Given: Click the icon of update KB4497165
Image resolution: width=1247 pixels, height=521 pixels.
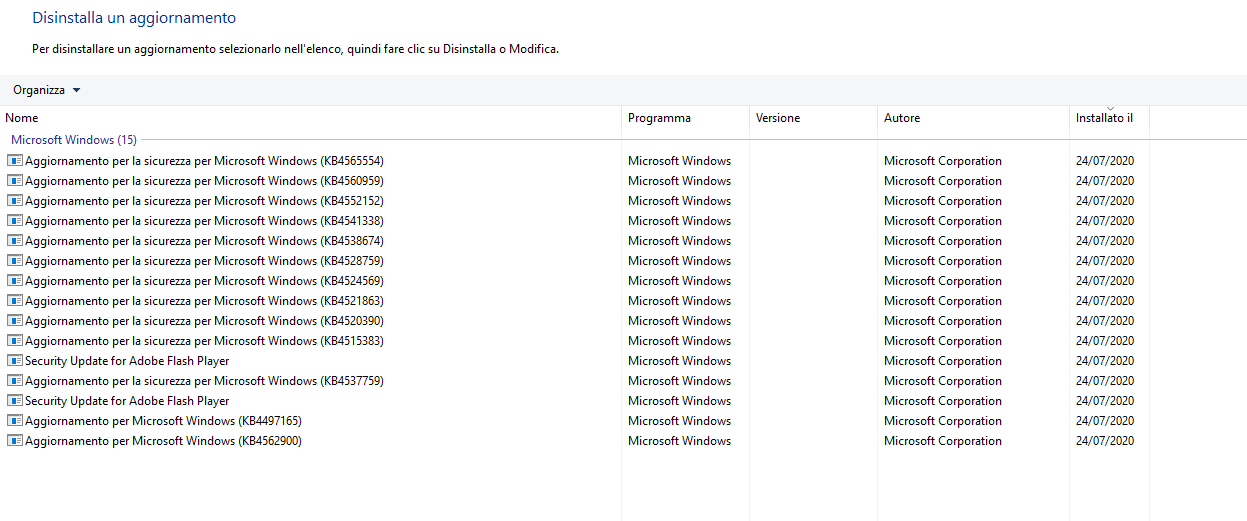Looking at the screenshot, I should click(x=15, y=421).
